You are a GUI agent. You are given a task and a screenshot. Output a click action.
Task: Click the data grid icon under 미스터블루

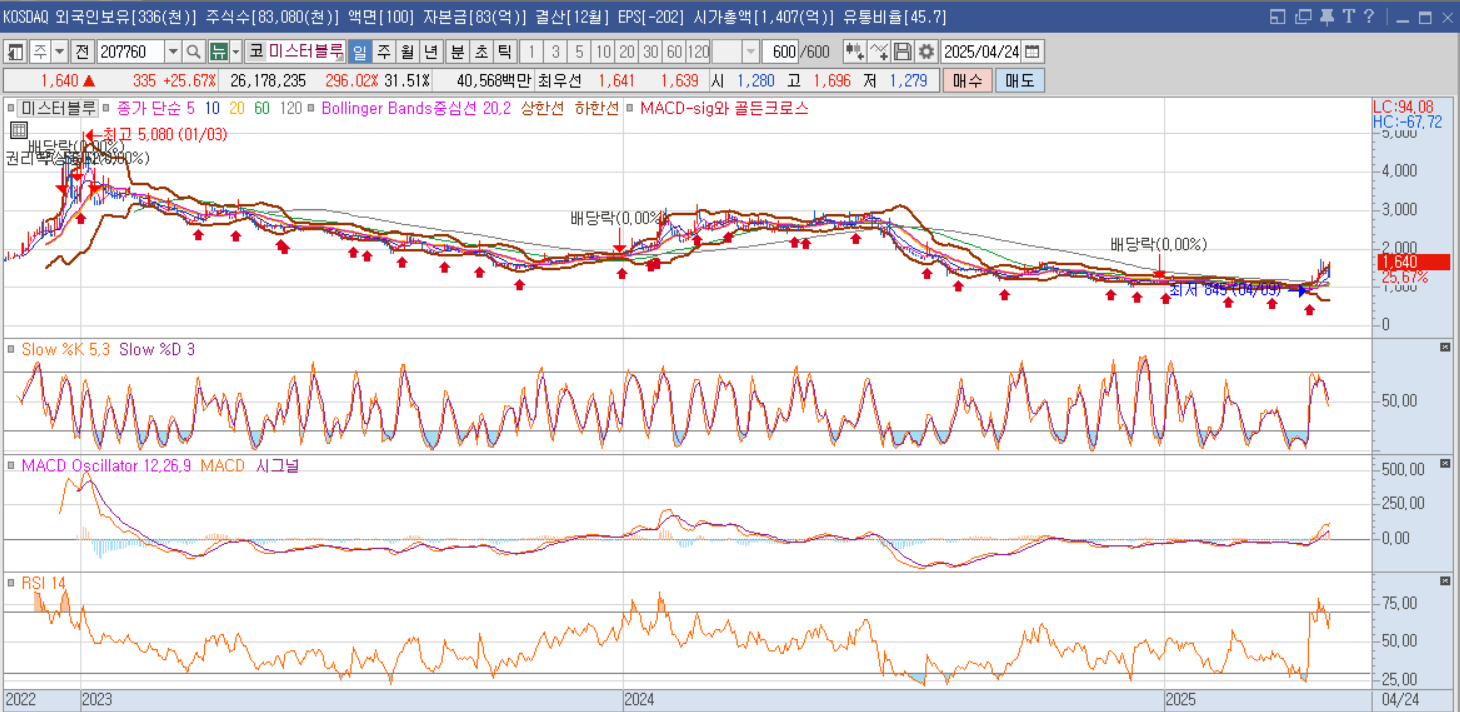(x=18, y=130)
